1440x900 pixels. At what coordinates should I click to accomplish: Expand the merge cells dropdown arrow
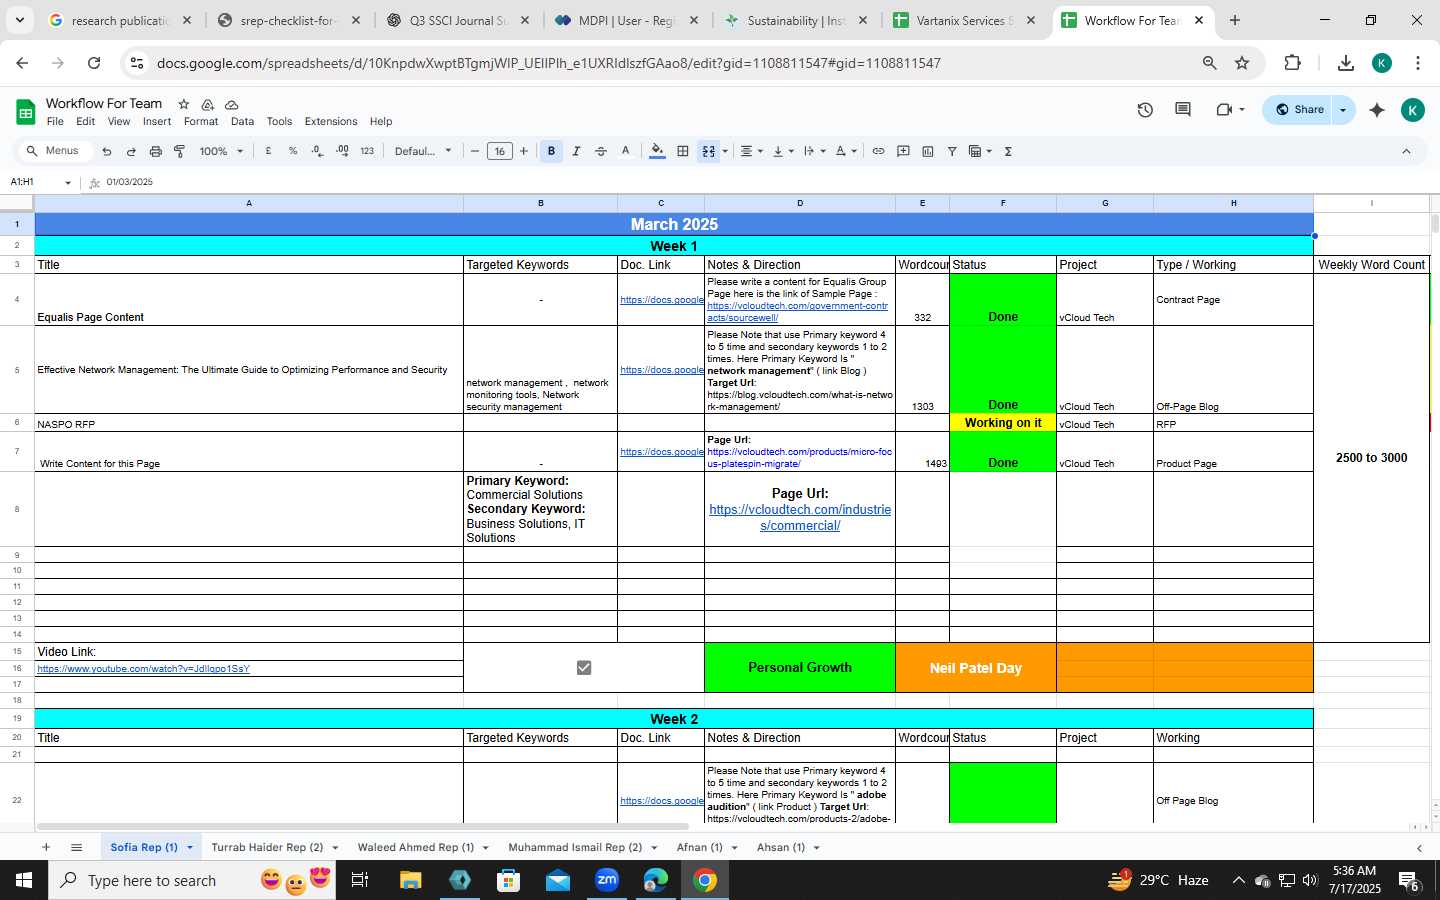725,151
